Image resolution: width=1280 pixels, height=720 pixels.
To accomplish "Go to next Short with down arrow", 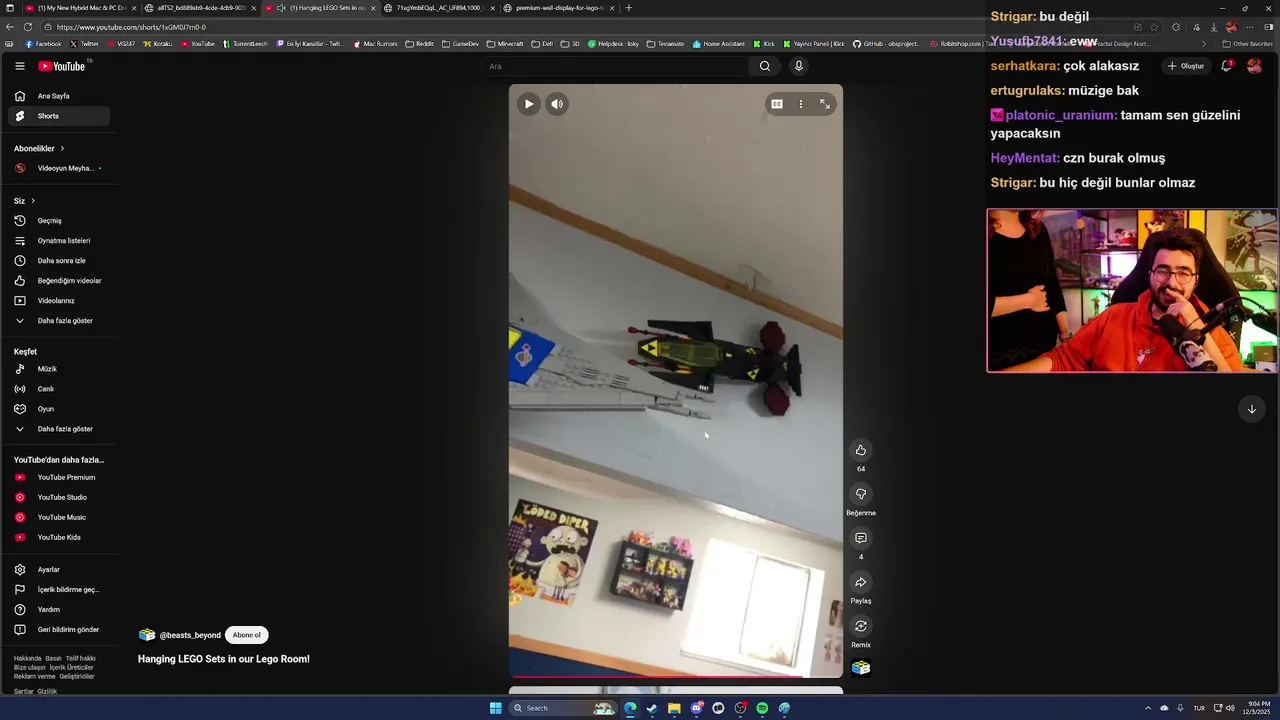I will coord(1251,409).
